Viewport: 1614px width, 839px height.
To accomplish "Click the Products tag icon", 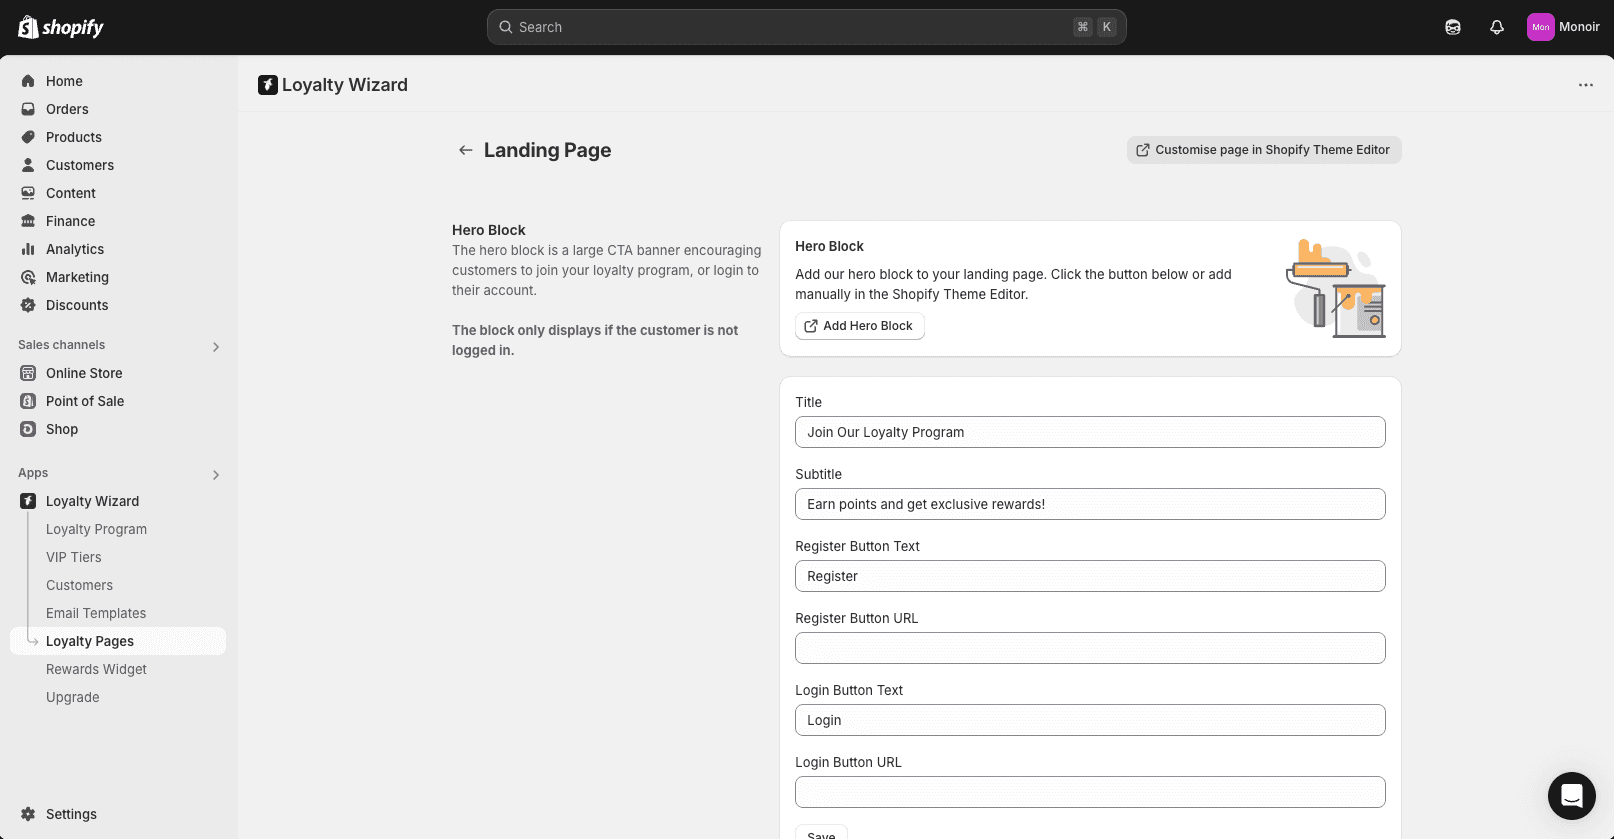I will (28, 137).
